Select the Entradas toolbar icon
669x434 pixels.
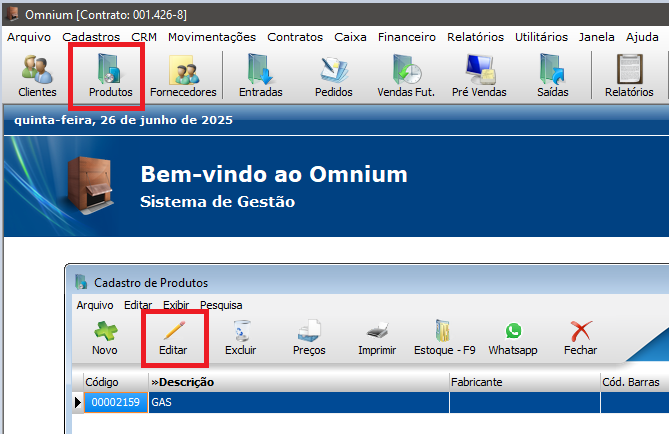(x=260, y=76)
